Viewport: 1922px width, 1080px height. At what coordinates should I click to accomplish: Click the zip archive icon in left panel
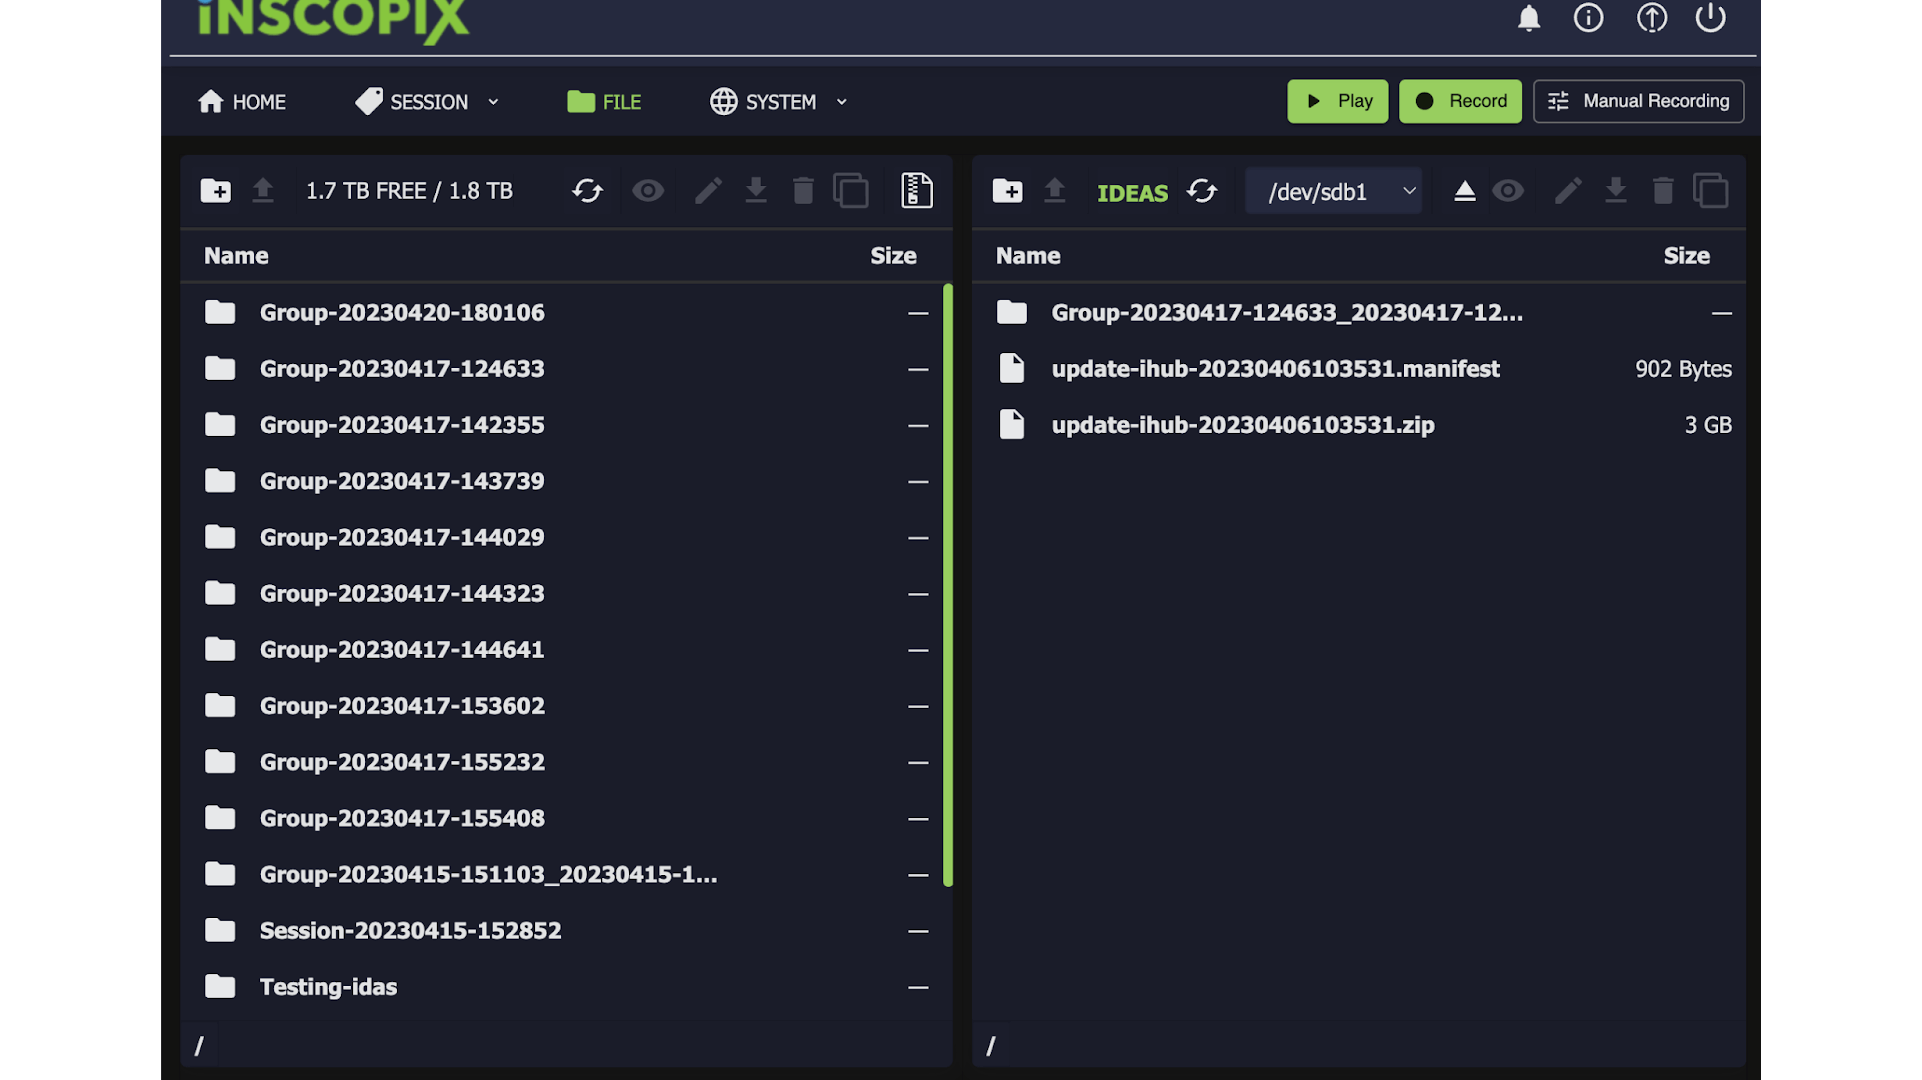917,190
